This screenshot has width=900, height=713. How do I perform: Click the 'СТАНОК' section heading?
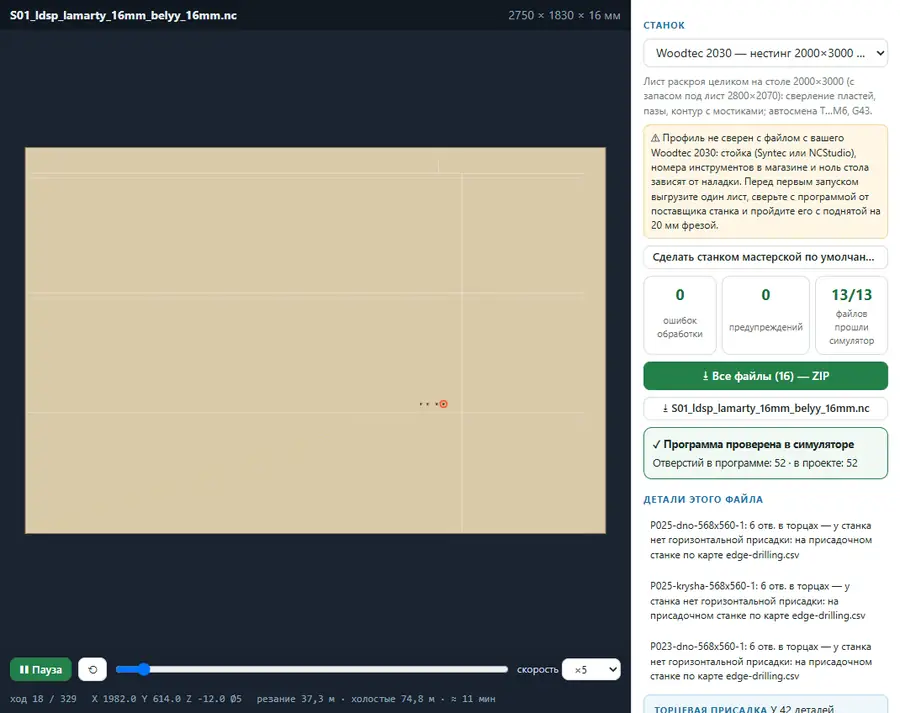click(x=664, y=25)
